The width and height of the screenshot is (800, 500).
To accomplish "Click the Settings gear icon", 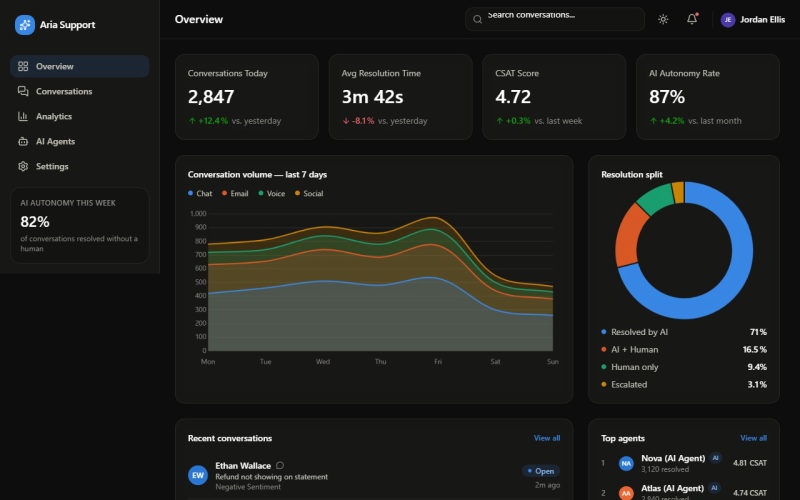I will pos(23,166).
